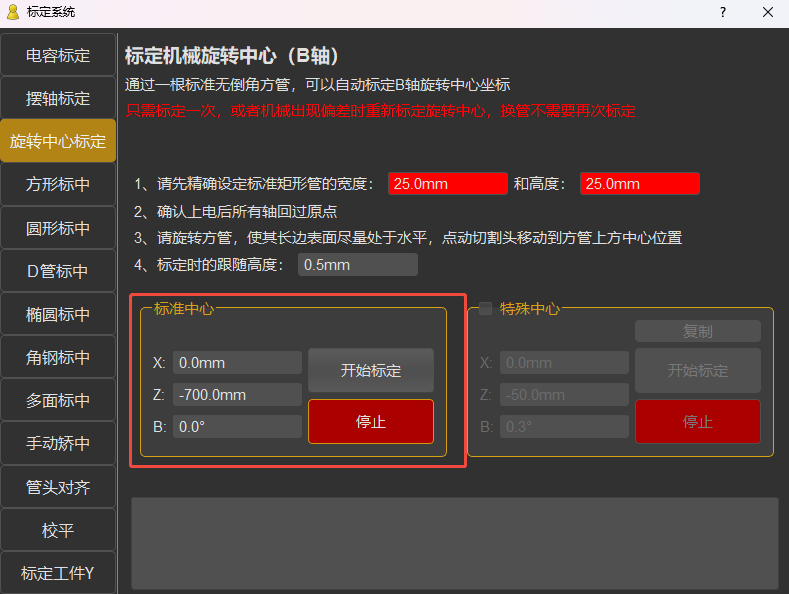Screen dimensions: 789x594
Task: Click the rectangular tube width field
Action: (447, 184)
